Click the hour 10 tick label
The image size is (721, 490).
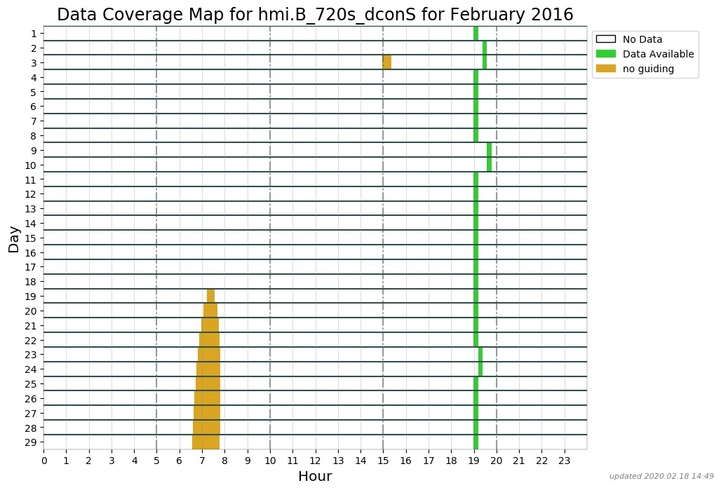pyautogui.click(x=270, y=460)
